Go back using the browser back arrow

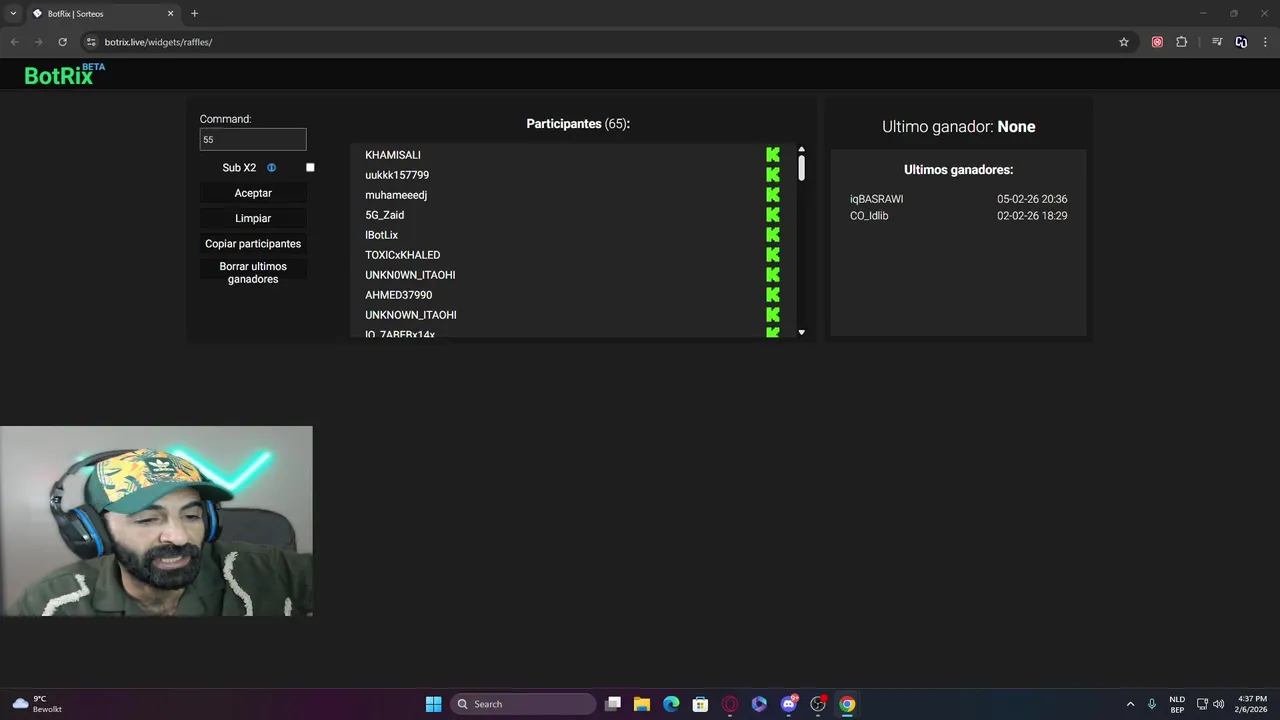(14, 42)
